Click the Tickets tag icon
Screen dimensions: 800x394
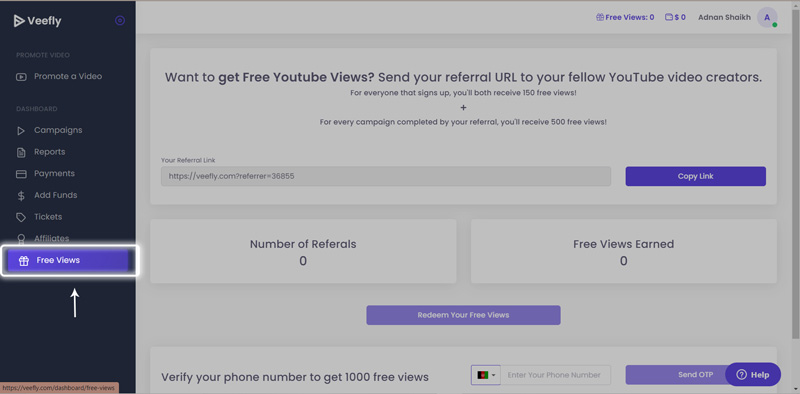coord(21,217)
